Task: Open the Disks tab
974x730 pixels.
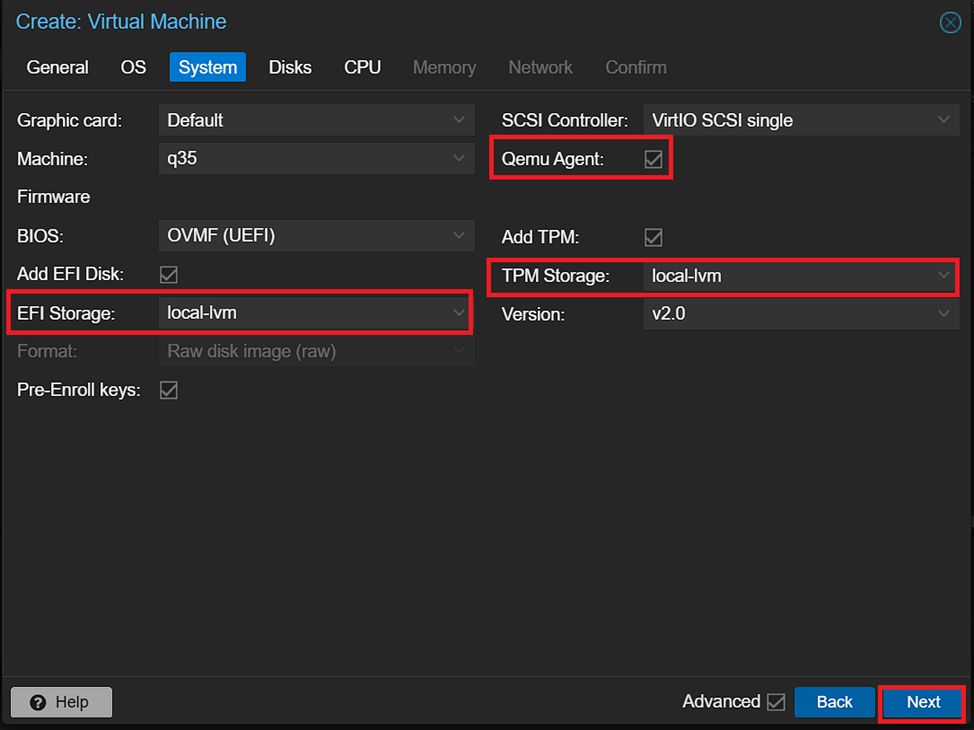Action: click(290, 67)
